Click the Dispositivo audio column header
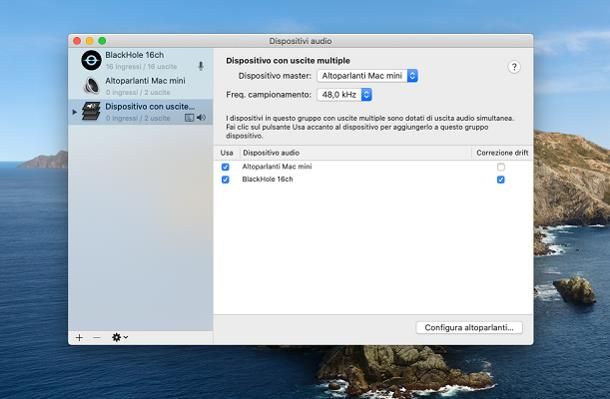The height and width of the screenshot is (399, 610). pos(271,153)
